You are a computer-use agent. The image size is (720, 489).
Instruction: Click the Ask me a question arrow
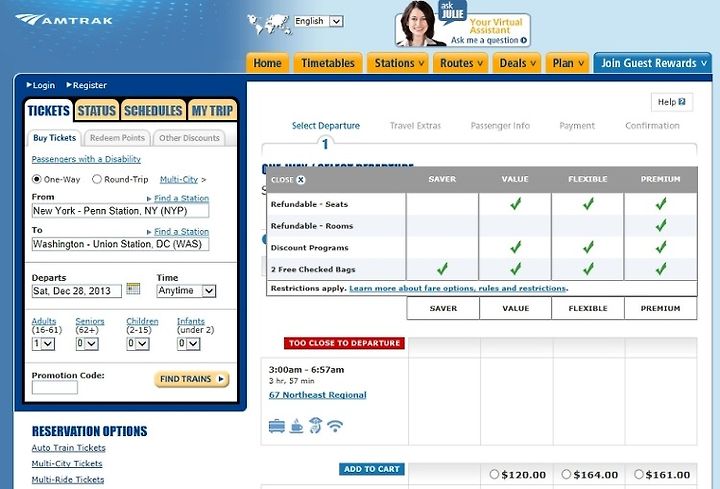tap(524, 40)
